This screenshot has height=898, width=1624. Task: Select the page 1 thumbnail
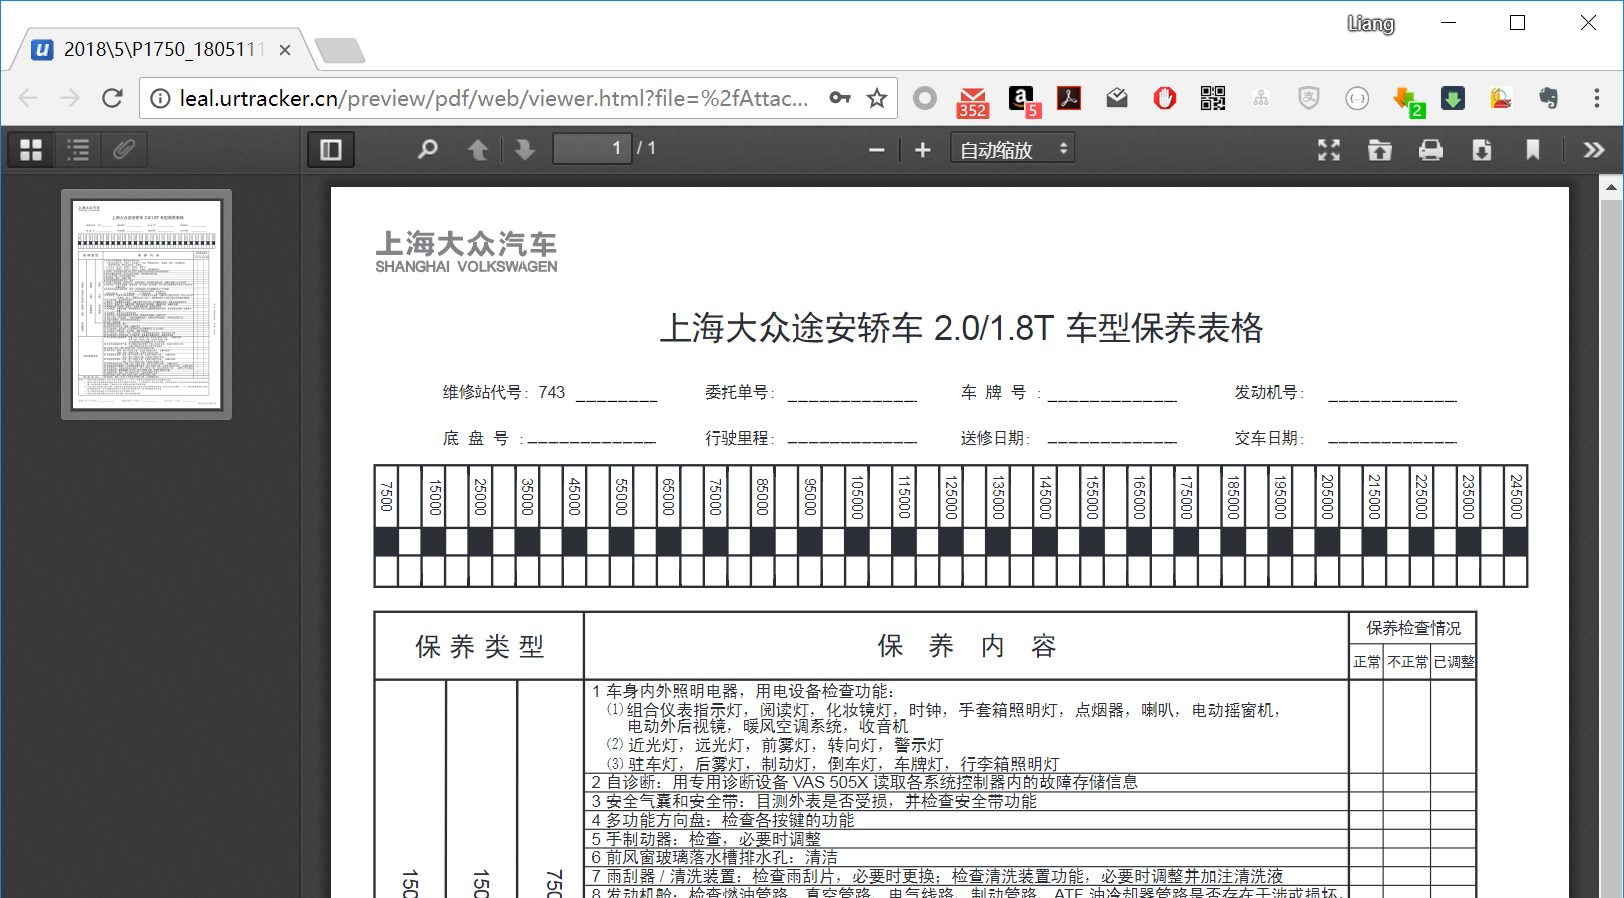[x=147, y=304]
